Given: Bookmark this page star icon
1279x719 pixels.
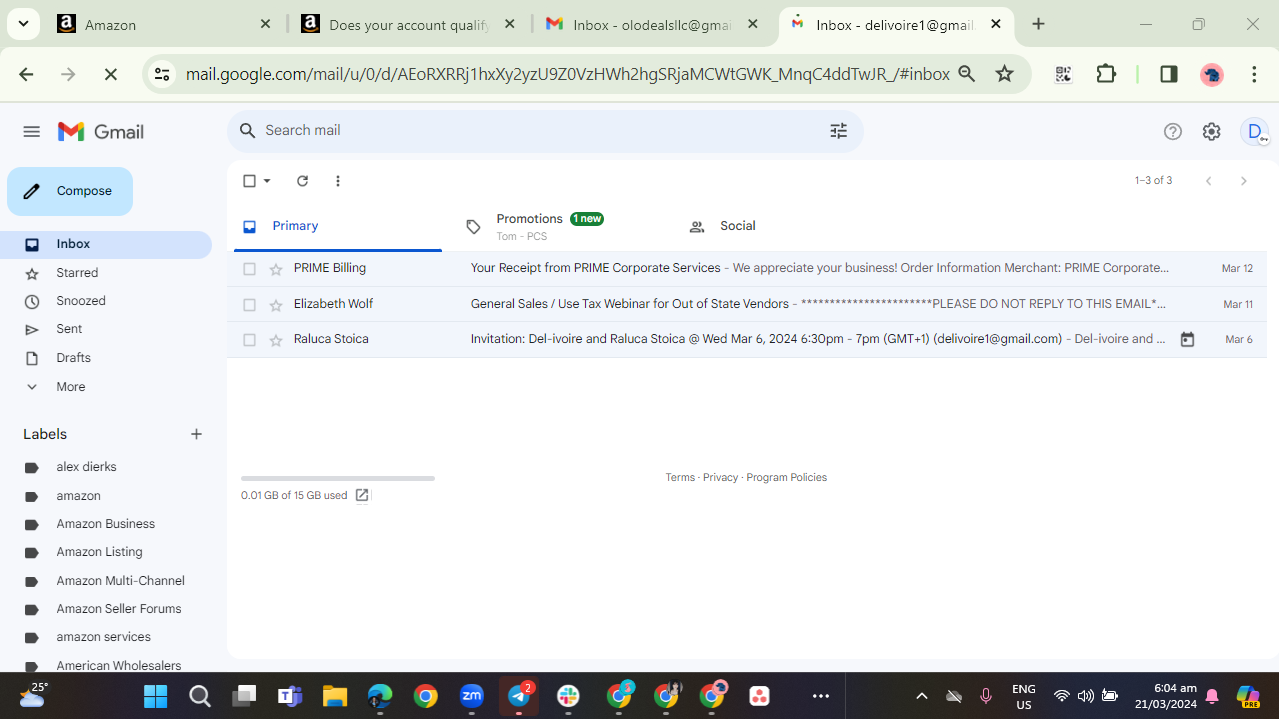Looking at the screenshot, I should (1005, 74).
